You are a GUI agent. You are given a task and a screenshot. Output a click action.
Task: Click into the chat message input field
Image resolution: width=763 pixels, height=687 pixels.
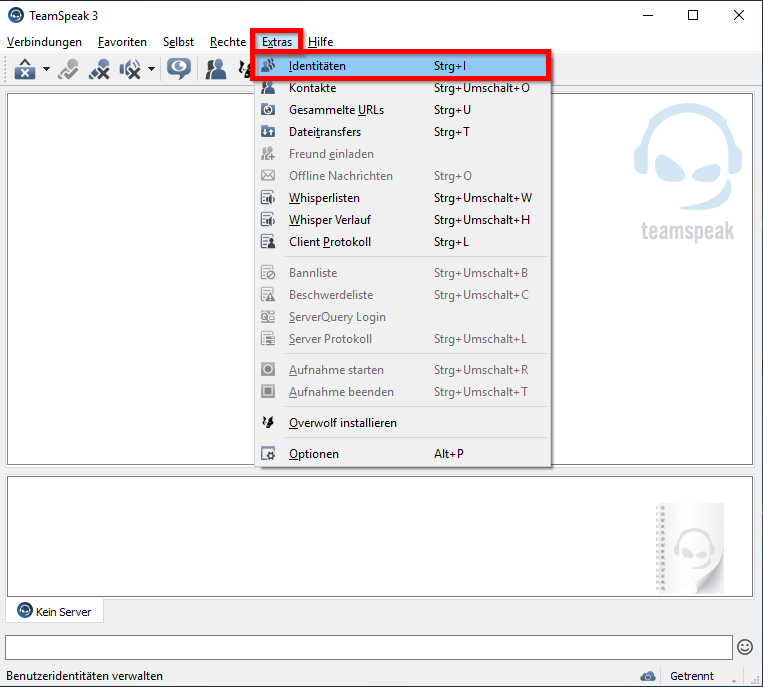[369, 648]
